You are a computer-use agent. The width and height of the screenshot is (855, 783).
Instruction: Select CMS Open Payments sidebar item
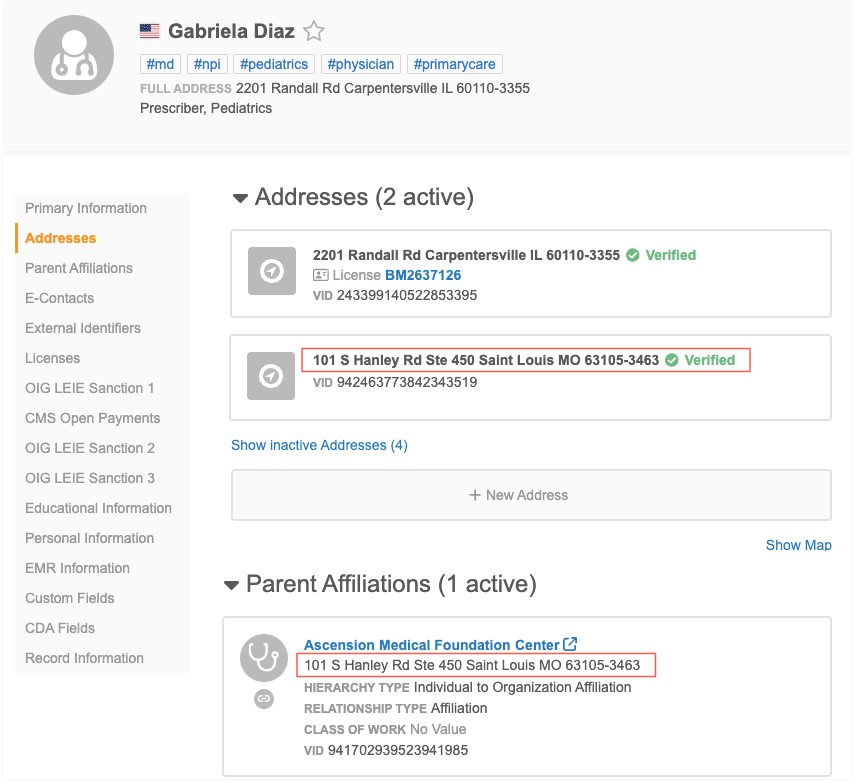click(92, 418)
